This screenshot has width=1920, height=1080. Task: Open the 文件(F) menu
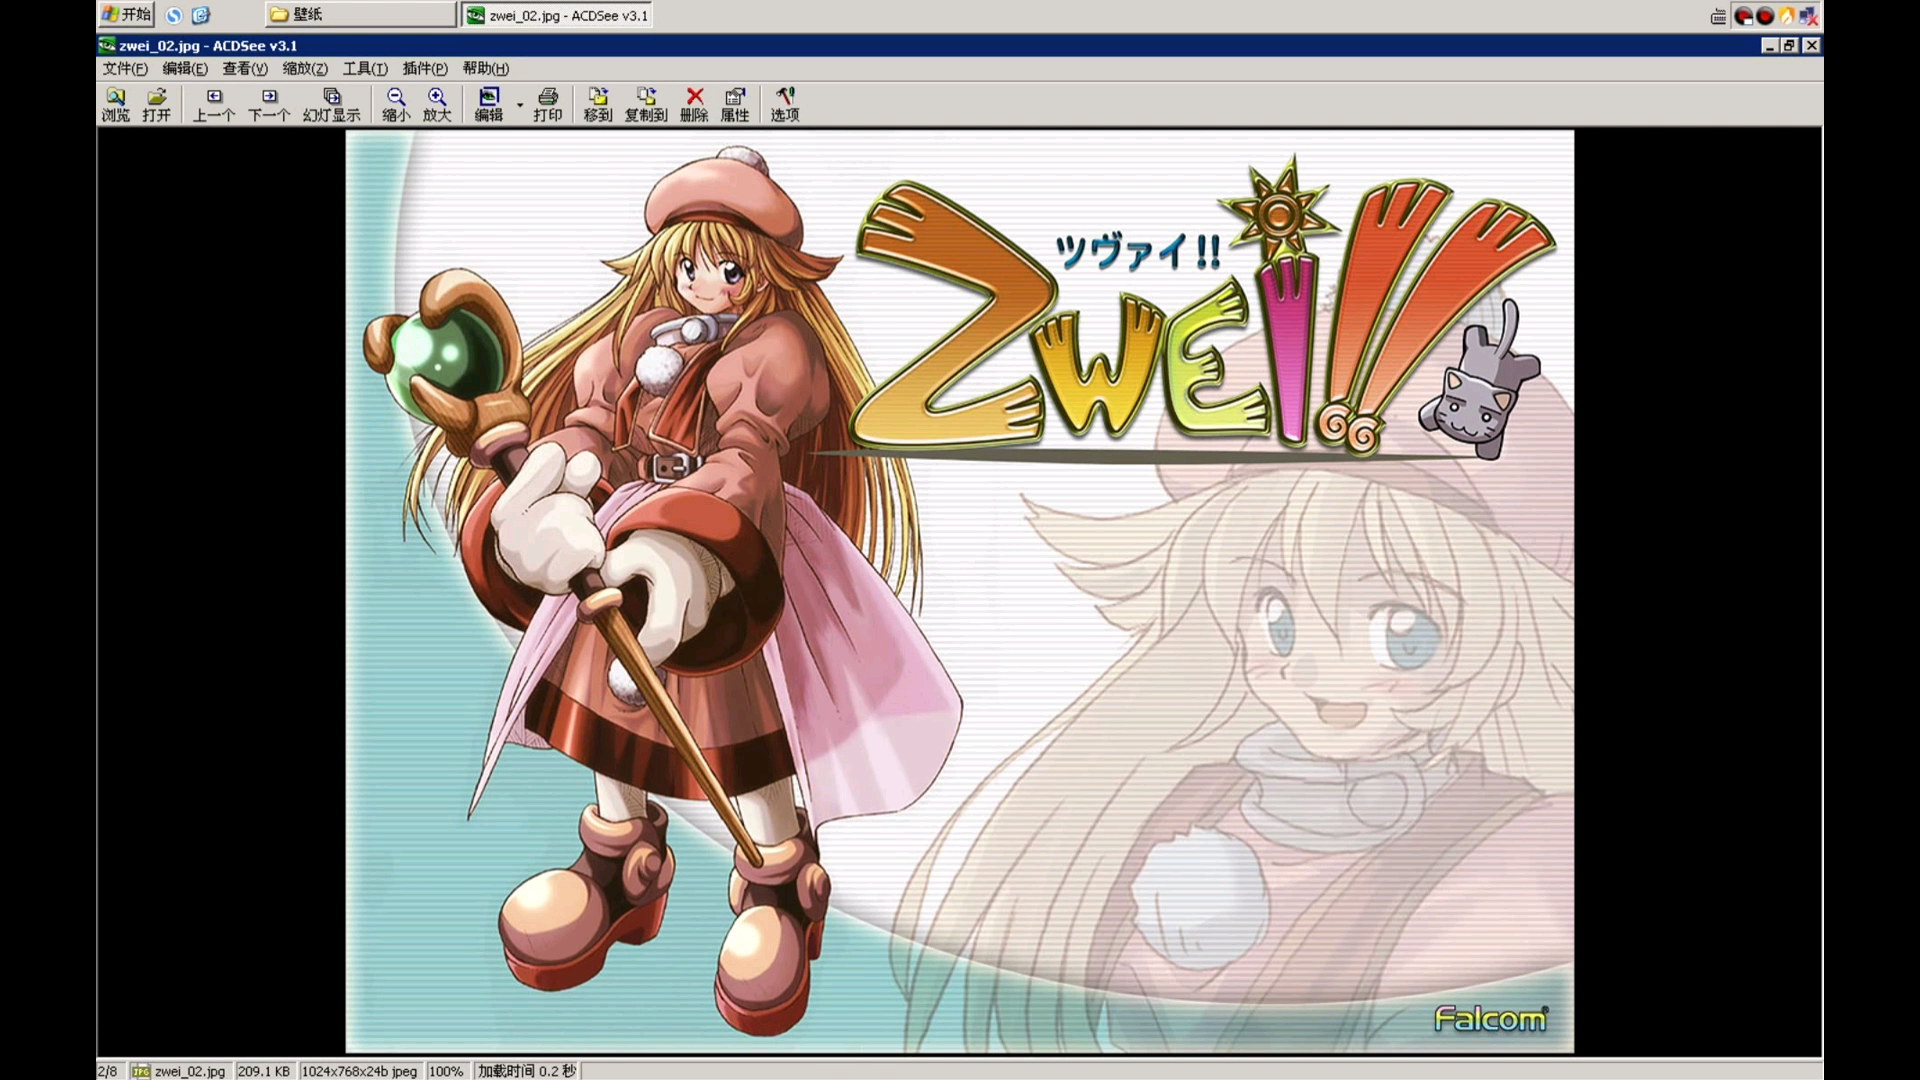(x=125, y=68)
